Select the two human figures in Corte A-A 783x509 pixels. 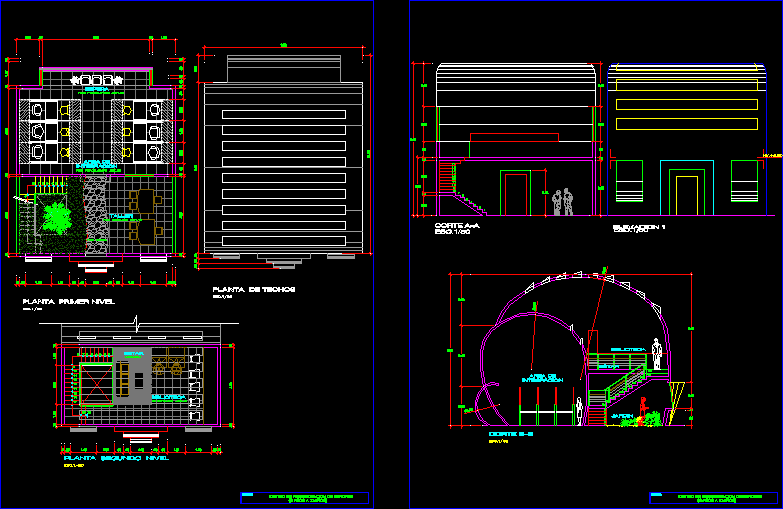(562, 202)
